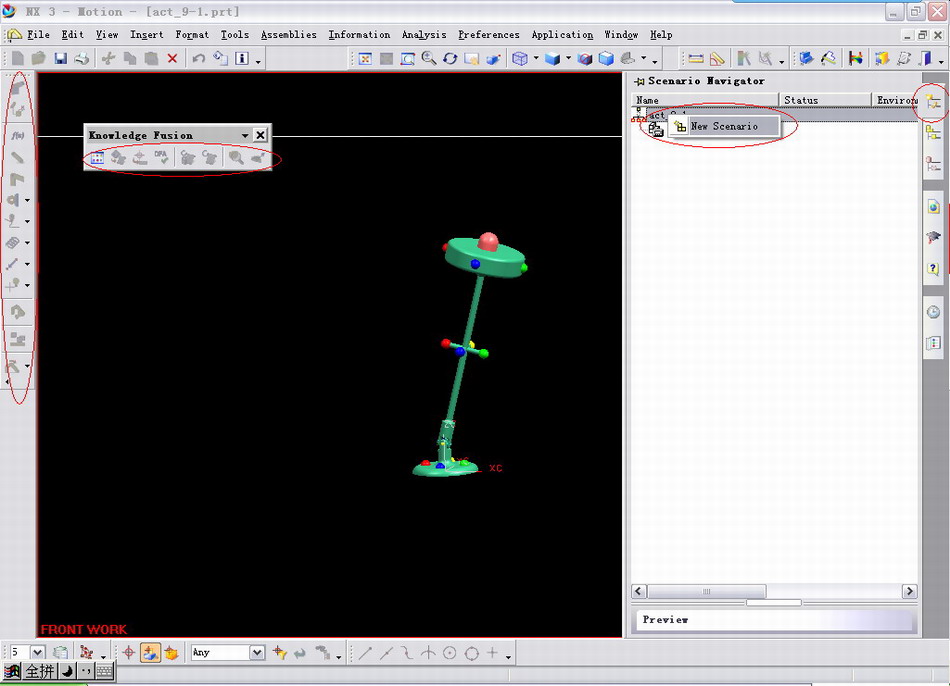Click the Open folder icon
950x686 pixels.
click(39, 58)
